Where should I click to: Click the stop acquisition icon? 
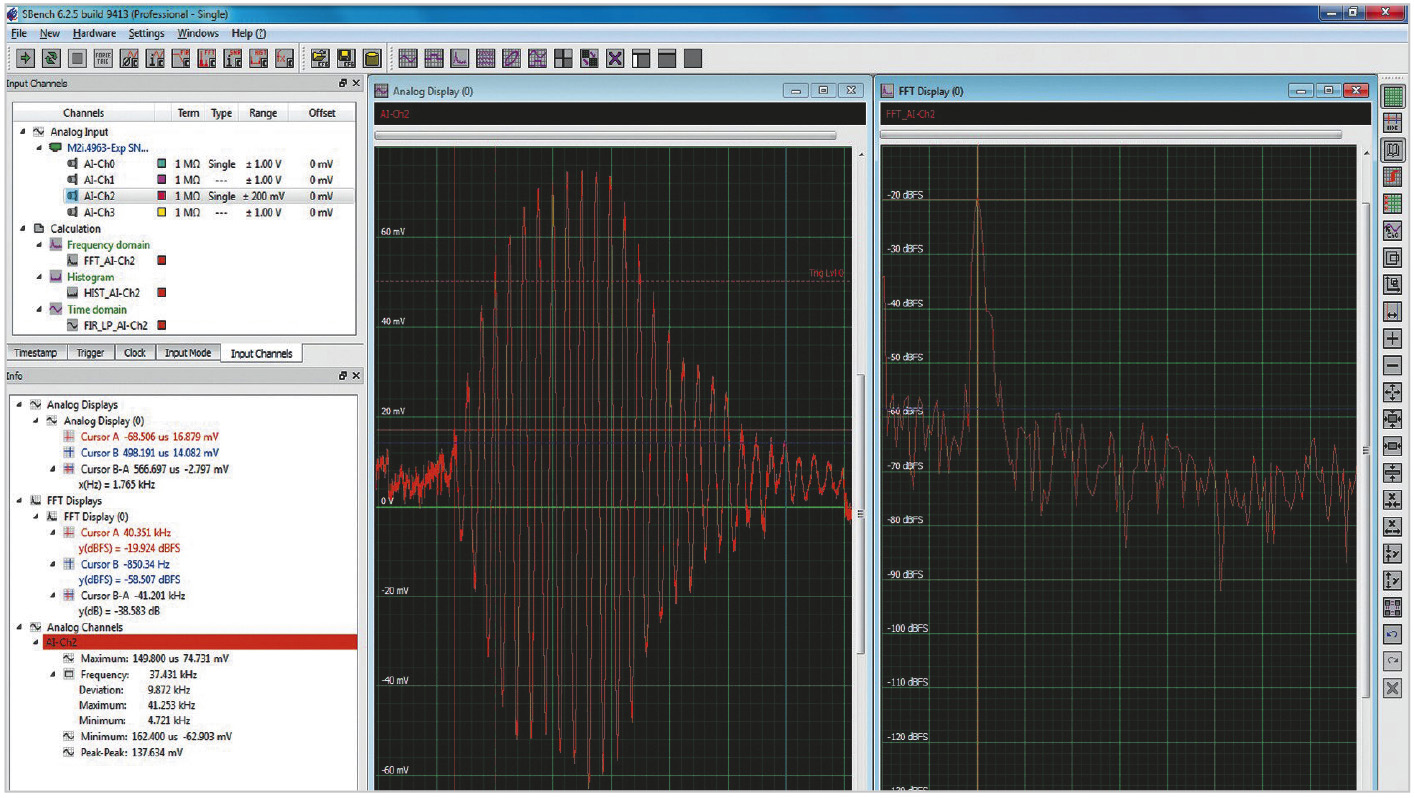[x=77, y=58]
